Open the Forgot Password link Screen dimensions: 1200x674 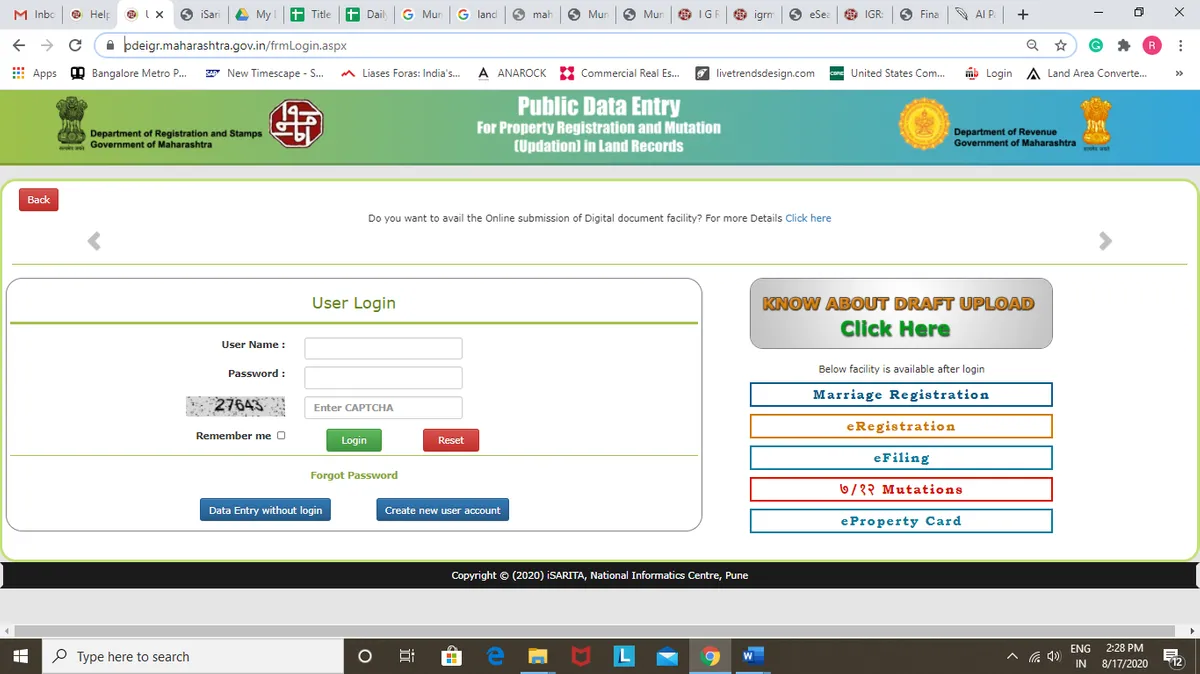pos(354,475)
